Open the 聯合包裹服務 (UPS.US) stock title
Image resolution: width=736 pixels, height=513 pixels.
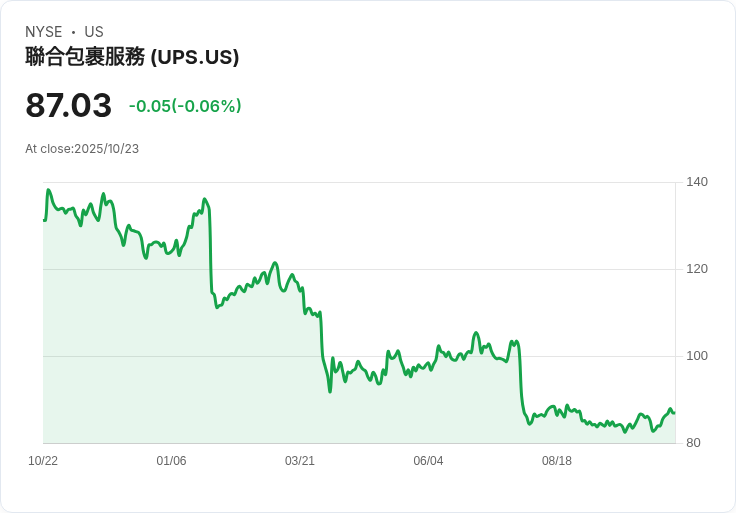click(x=132, y=57)
